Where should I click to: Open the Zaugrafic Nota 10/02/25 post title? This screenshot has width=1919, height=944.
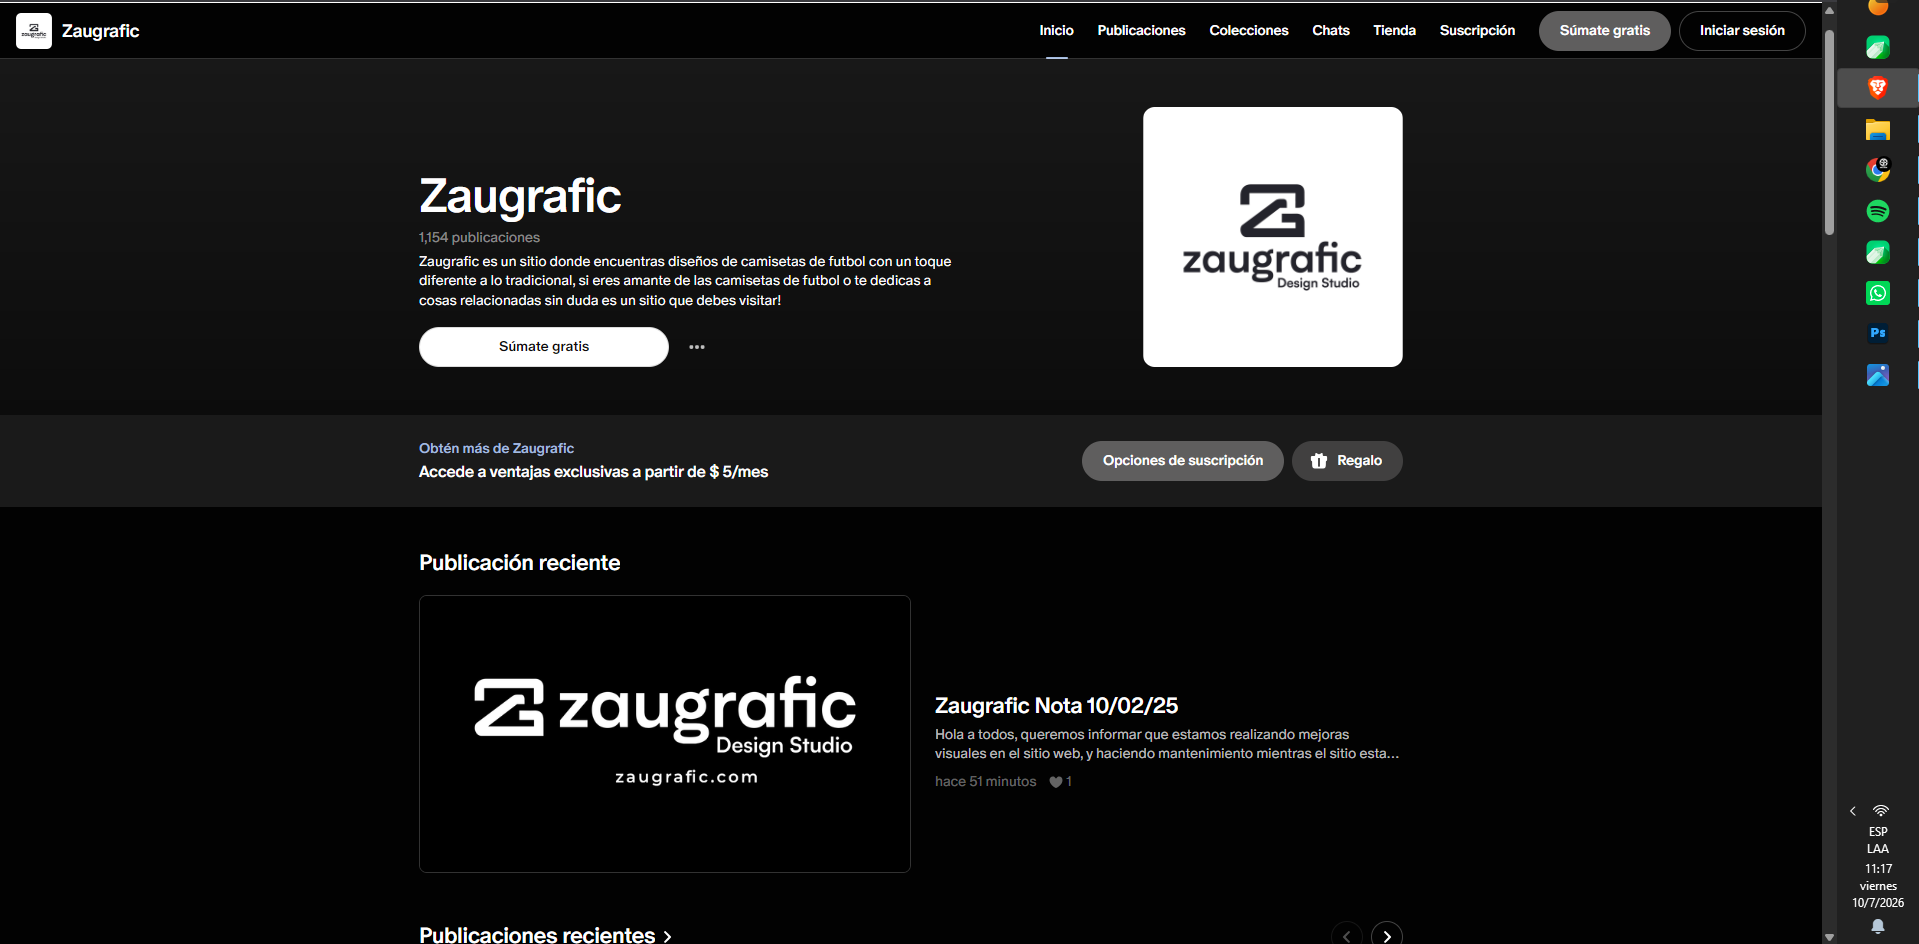click(1056, 706)
